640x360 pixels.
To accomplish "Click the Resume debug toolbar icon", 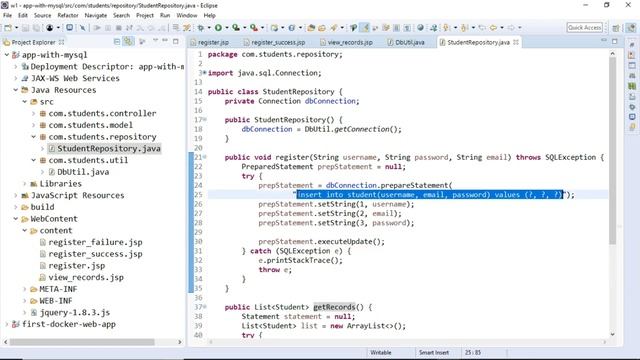I will [x=97, y=28].
